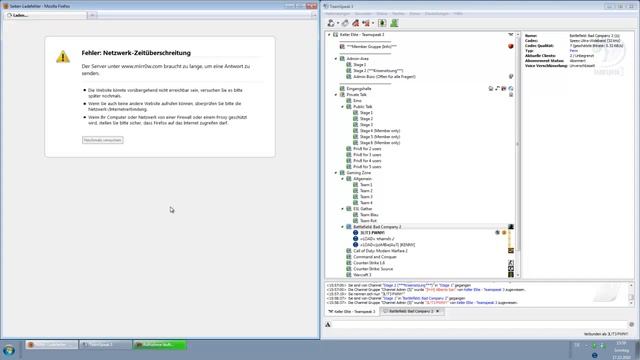Image resolution: width=640 pixels, height=360 pixels.
Task: Open dropdown arrow next to connect icon
Action: pyautogui.click(x=338, y=23)
